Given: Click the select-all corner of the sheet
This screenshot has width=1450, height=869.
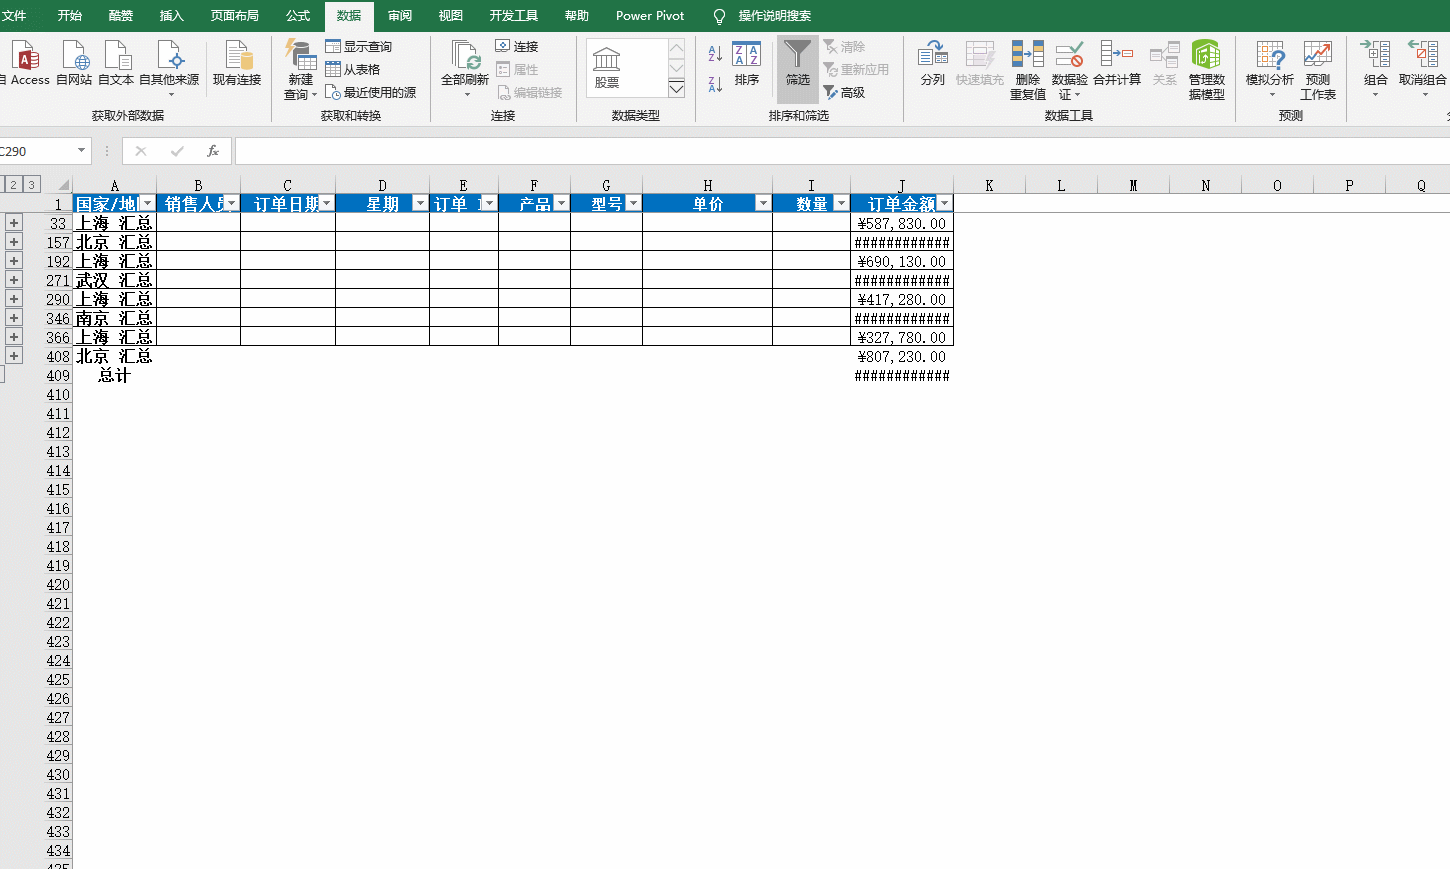Looking at the screenshot, I should click(x=63, y=185).
